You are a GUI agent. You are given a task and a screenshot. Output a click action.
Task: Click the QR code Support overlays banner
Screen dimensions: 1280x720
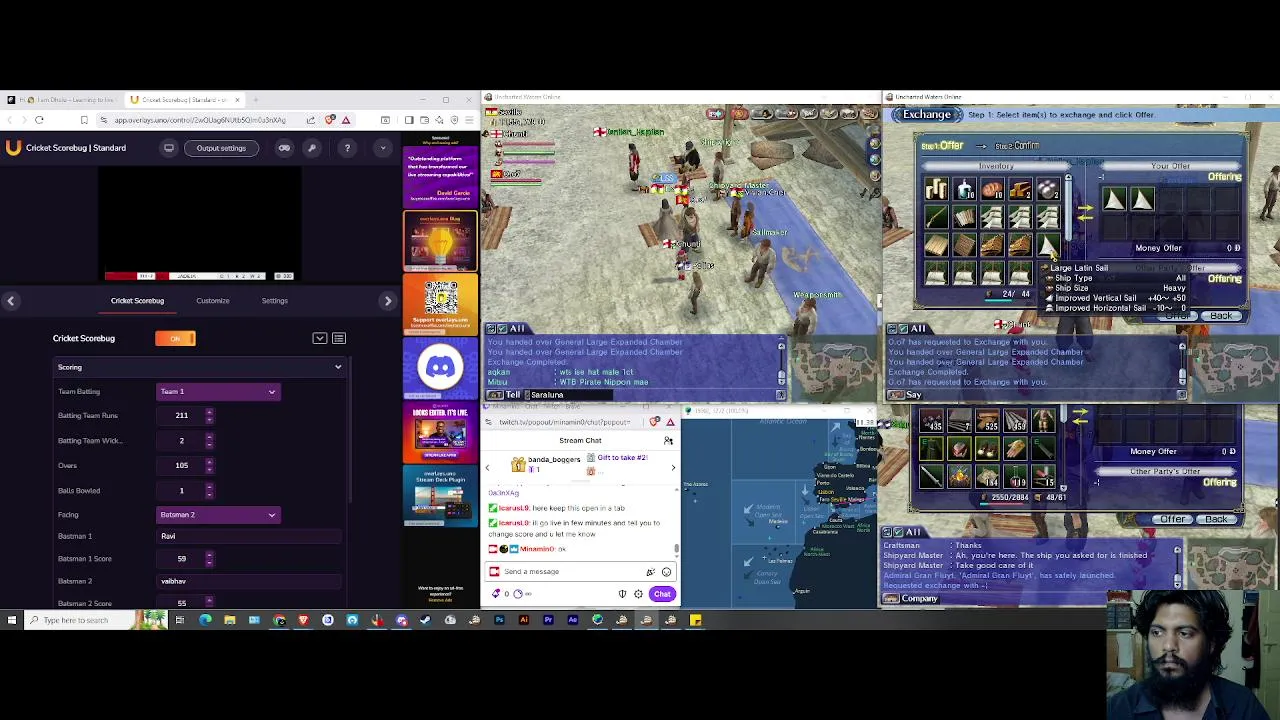[440, 304]
